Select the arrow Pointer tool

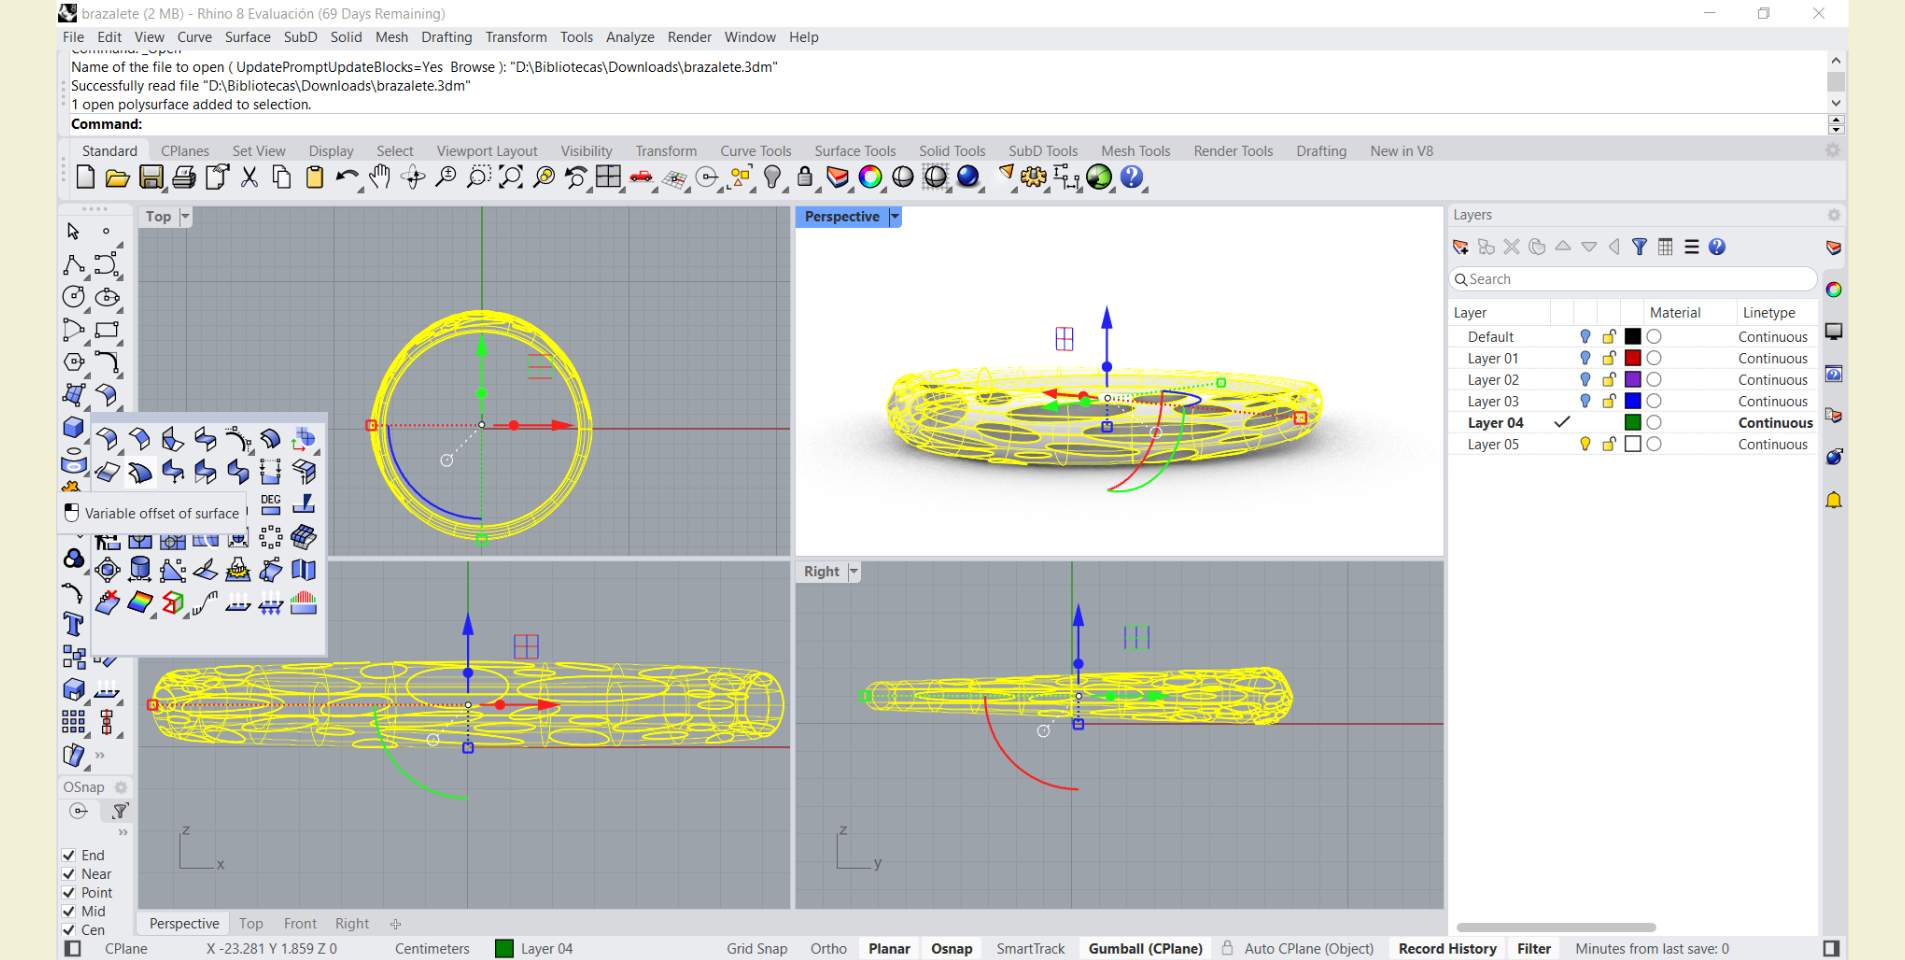pos(73,231)
